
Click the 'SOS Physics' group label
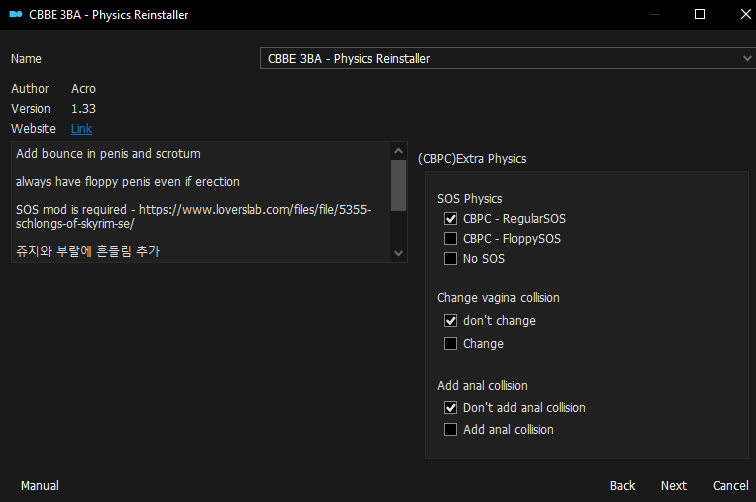470,199
